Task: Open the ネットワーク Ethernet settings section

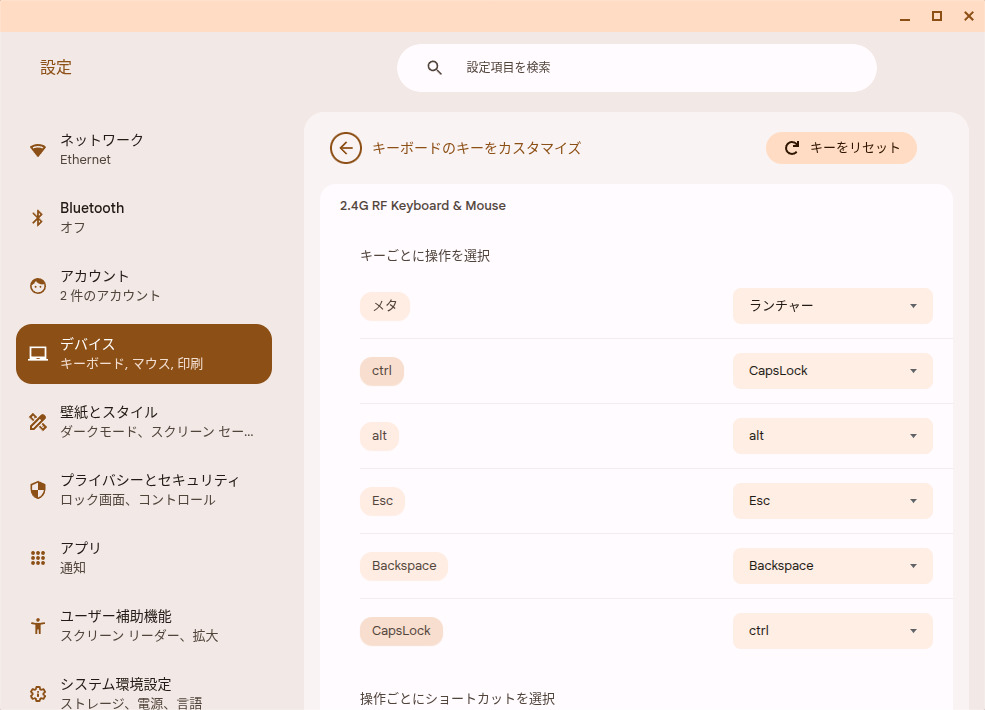Action: pos(144,150)
